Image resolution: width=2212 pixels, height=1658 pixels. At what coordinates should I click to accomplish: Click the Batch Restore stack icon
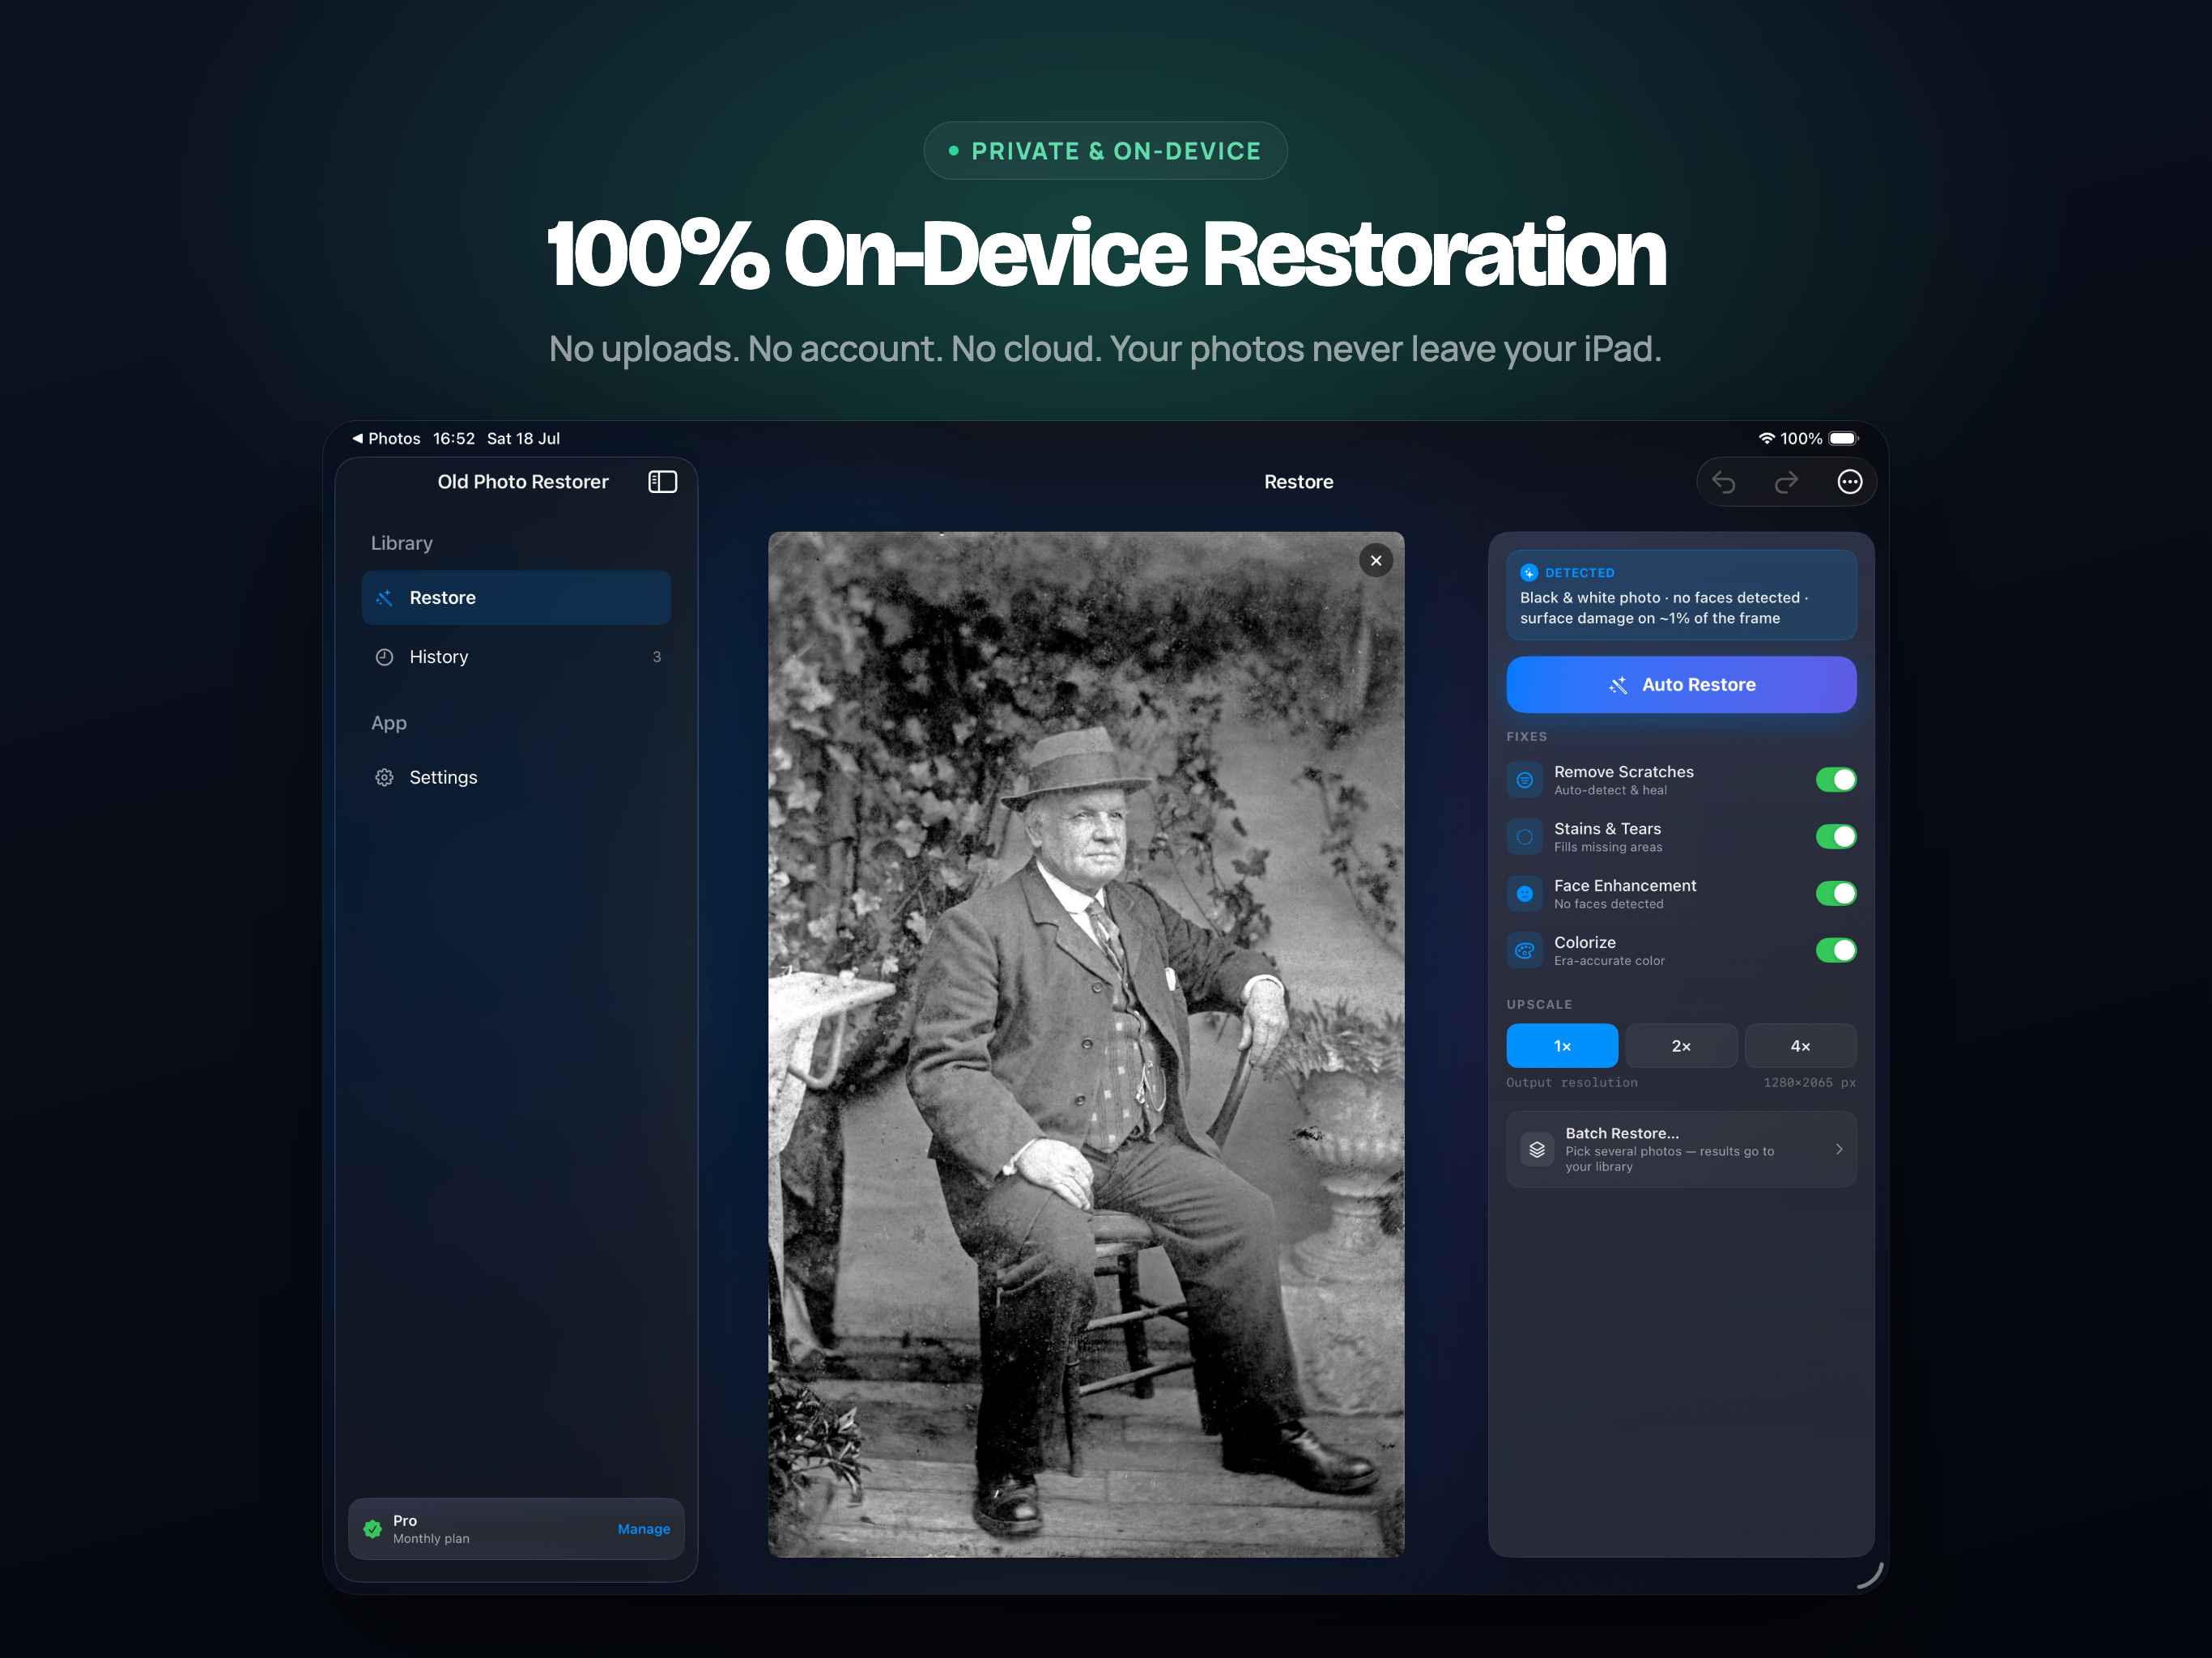pos(1538,1150)
